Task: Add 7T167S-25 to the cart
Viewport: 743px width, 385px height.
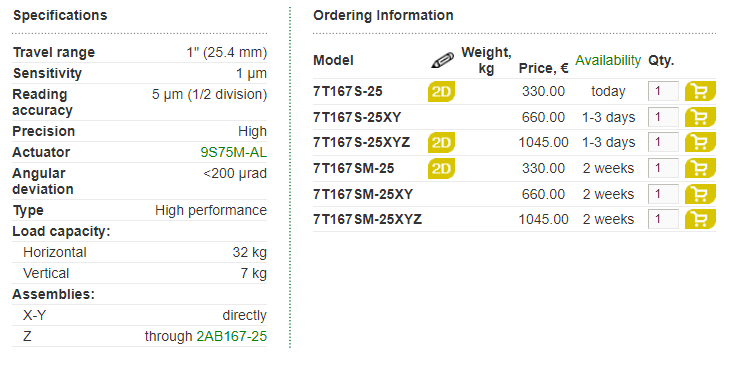Action: pyautogui.click(x=700, y=91)
